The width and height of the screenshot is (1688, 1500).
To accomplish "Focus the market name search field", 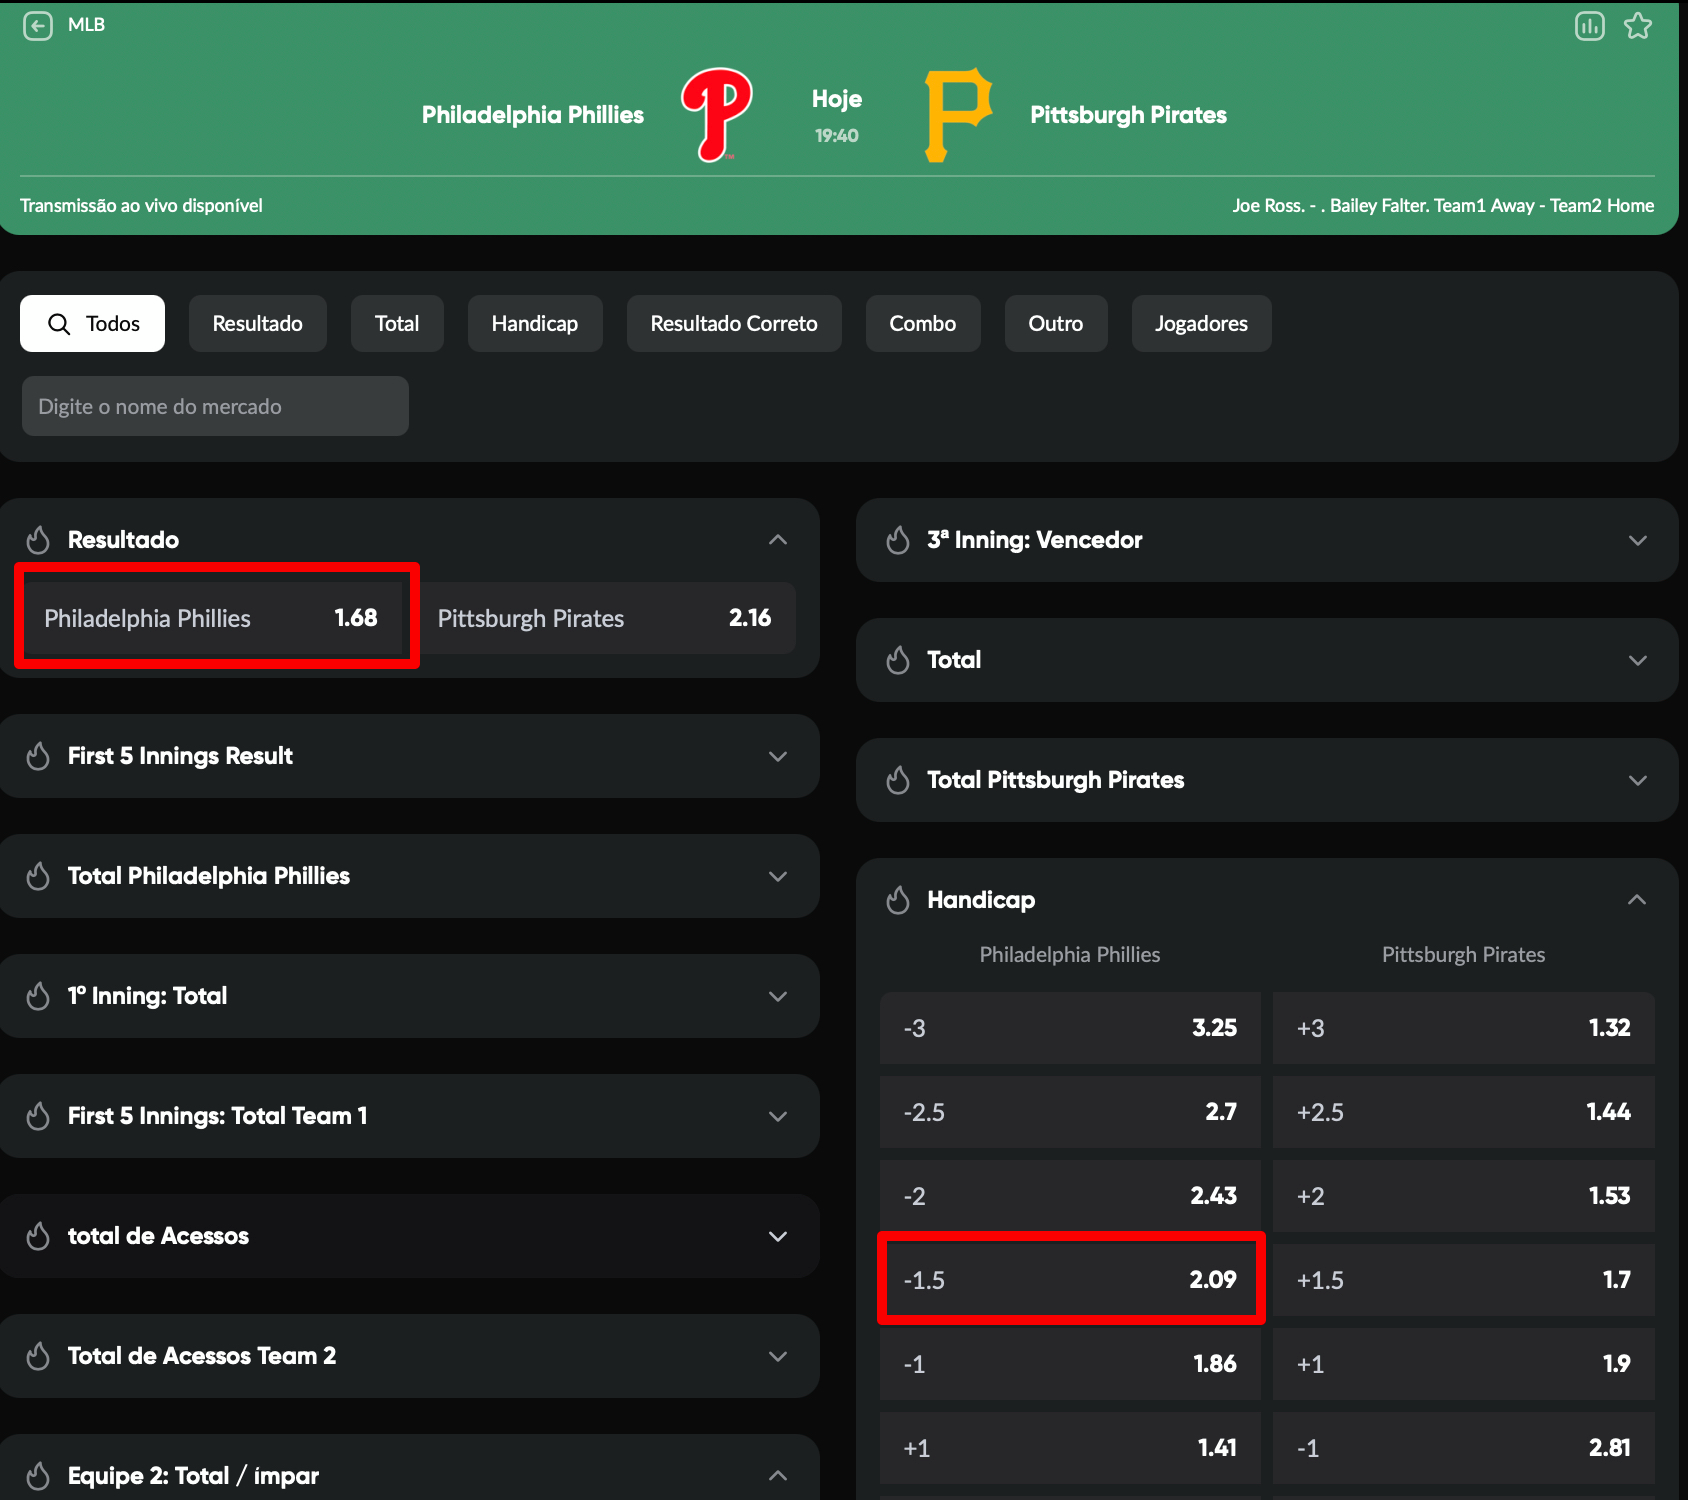I will tap(215, 406).
